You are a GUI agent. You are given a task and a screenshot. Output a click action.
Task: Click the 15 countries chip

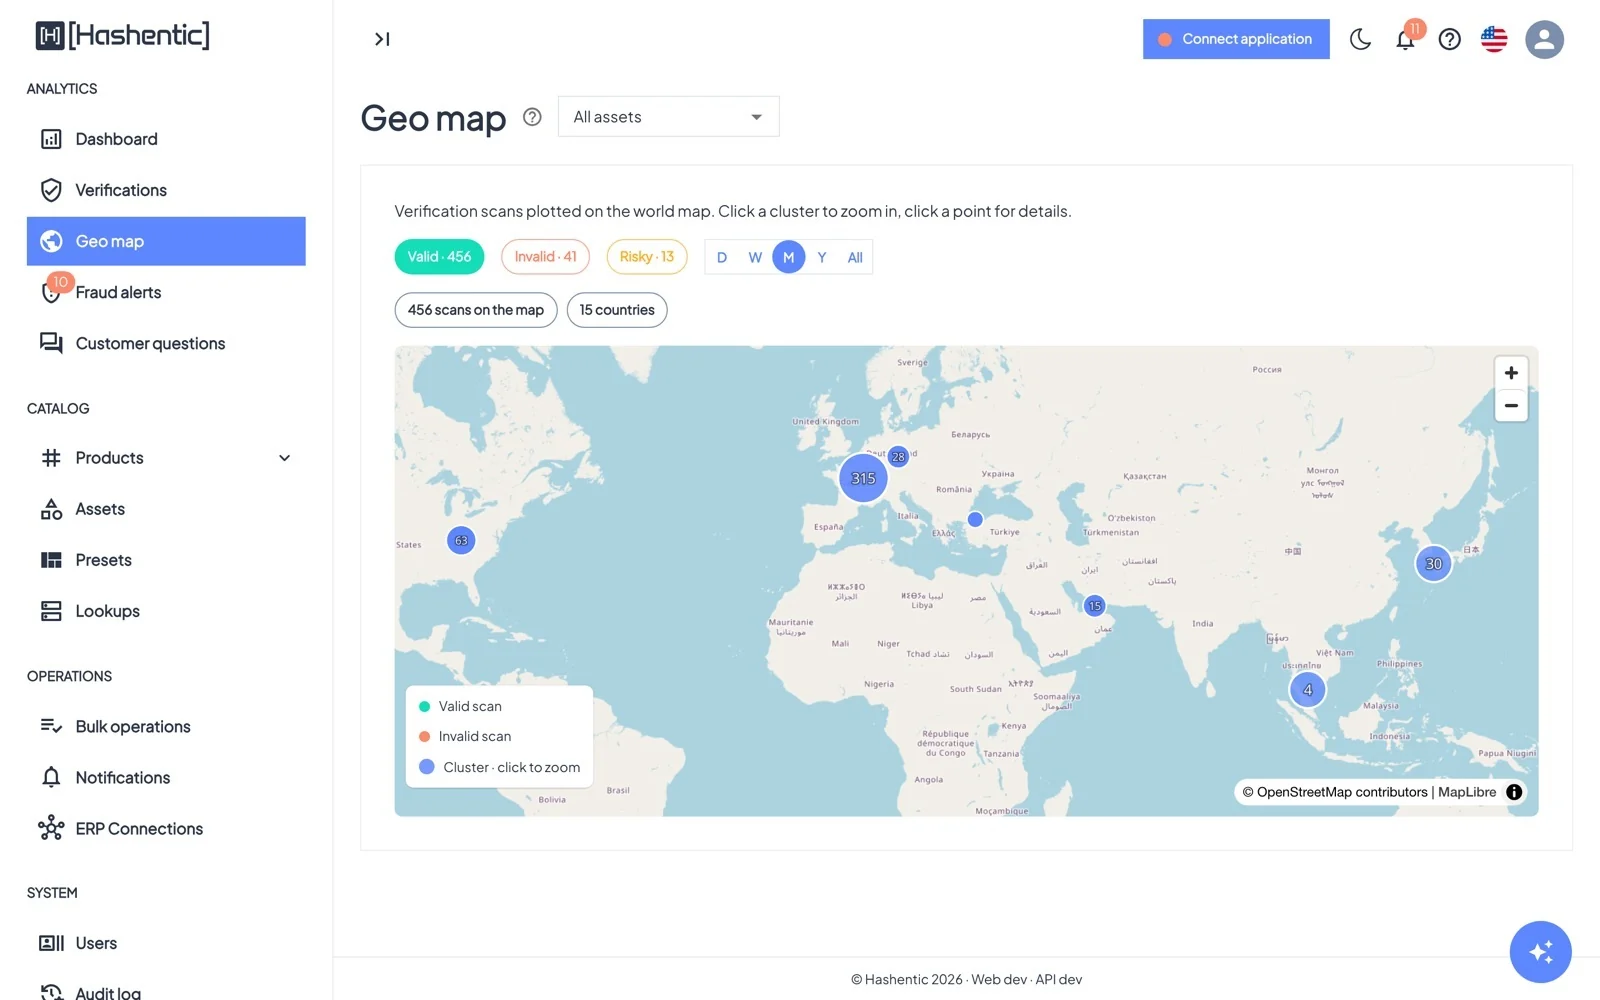coord(617,310)
